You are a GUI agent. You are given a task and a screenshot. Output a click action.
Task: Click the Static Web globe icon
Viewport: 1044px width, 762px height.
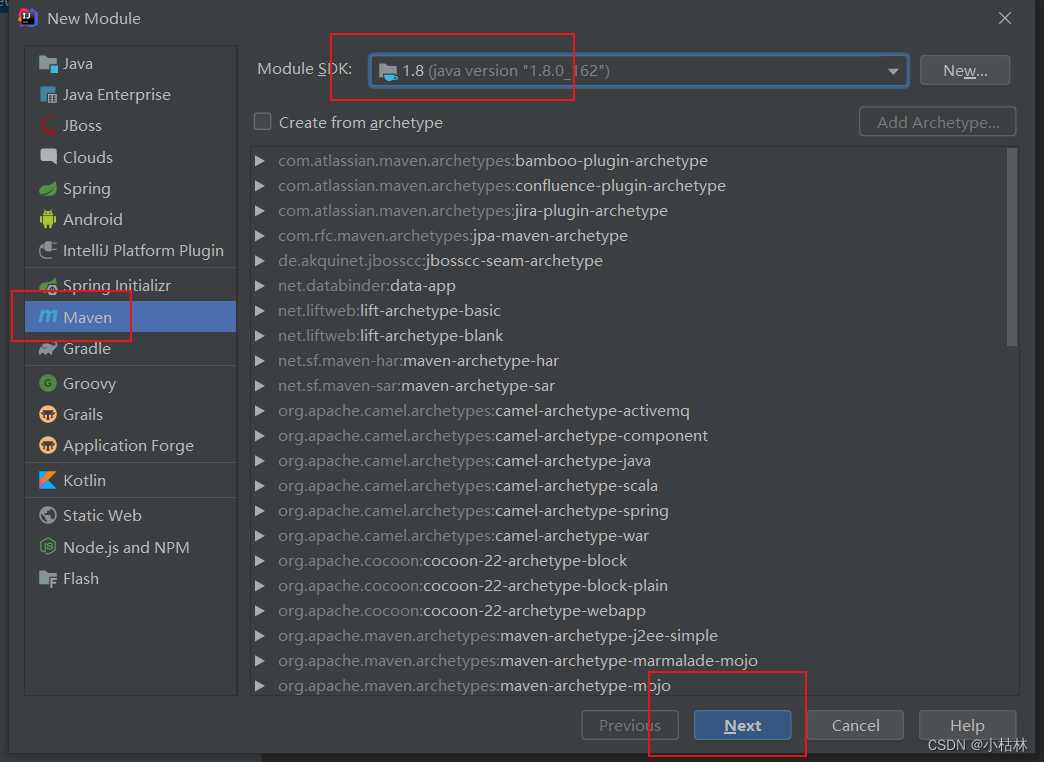coord(48,515)
